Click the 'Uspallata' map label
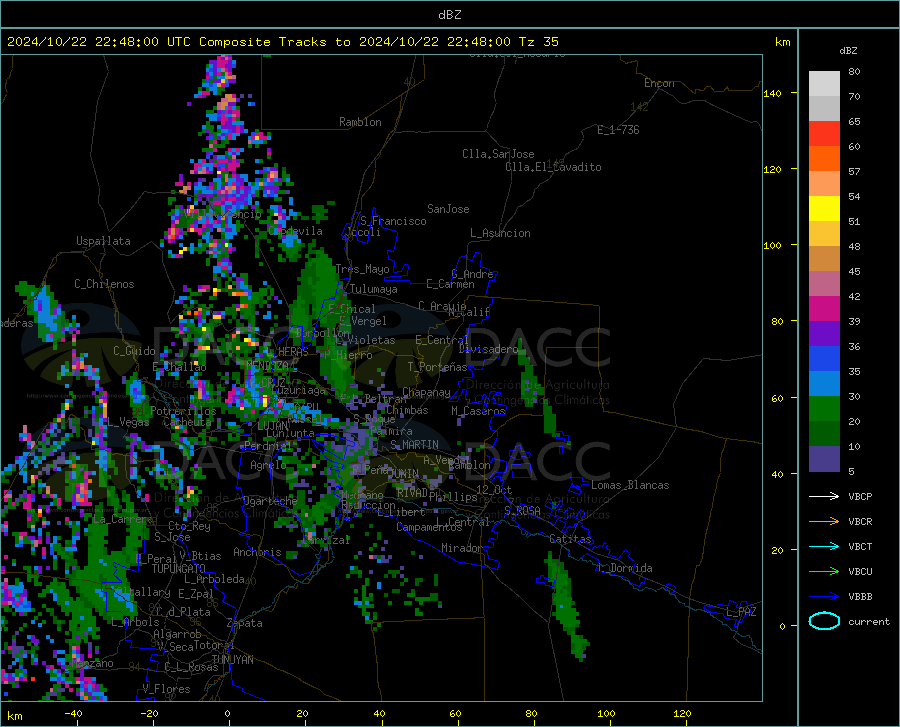Screen dimensions: 900x727 click(x=103, y=241)
